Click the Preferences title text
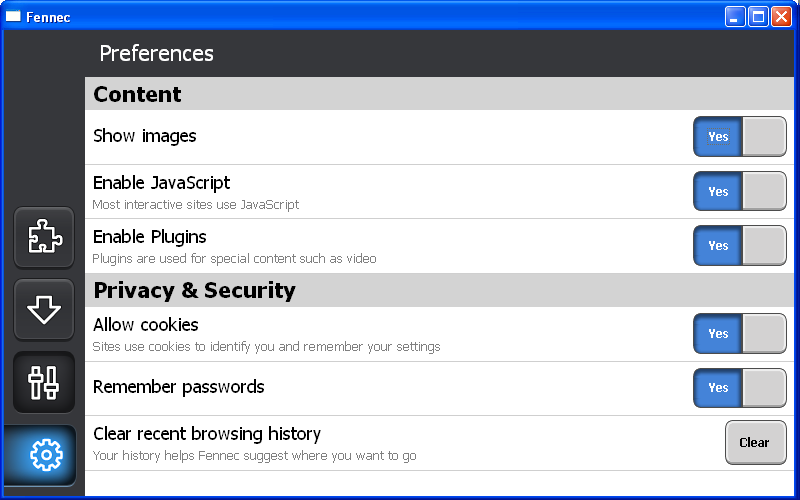 click(x=157, y=54)
